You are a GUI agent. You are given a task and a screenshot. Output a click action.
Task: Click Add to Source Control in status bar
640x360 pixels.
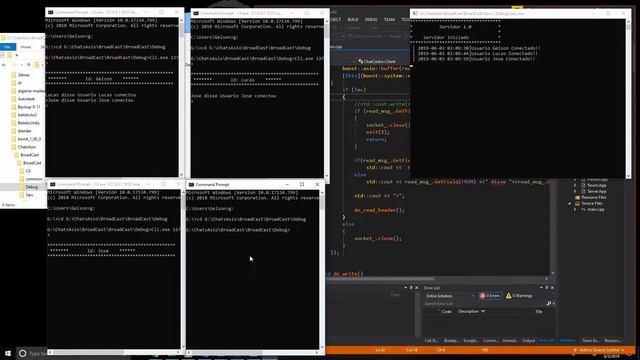pyautogui.click(x=598, y=350)
